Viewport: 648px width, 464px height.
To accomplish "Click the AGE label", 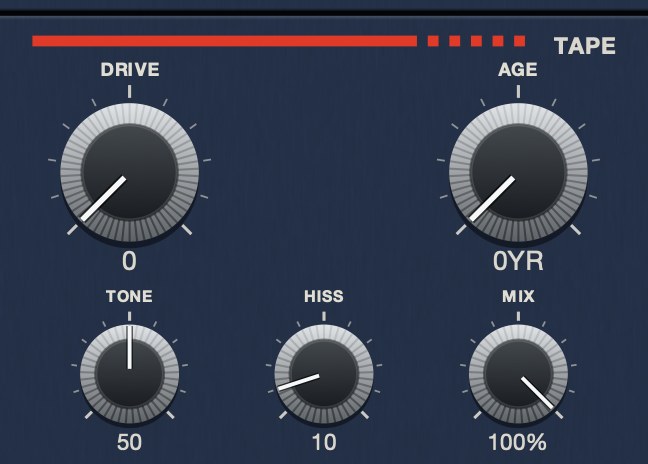I will 518,69.
